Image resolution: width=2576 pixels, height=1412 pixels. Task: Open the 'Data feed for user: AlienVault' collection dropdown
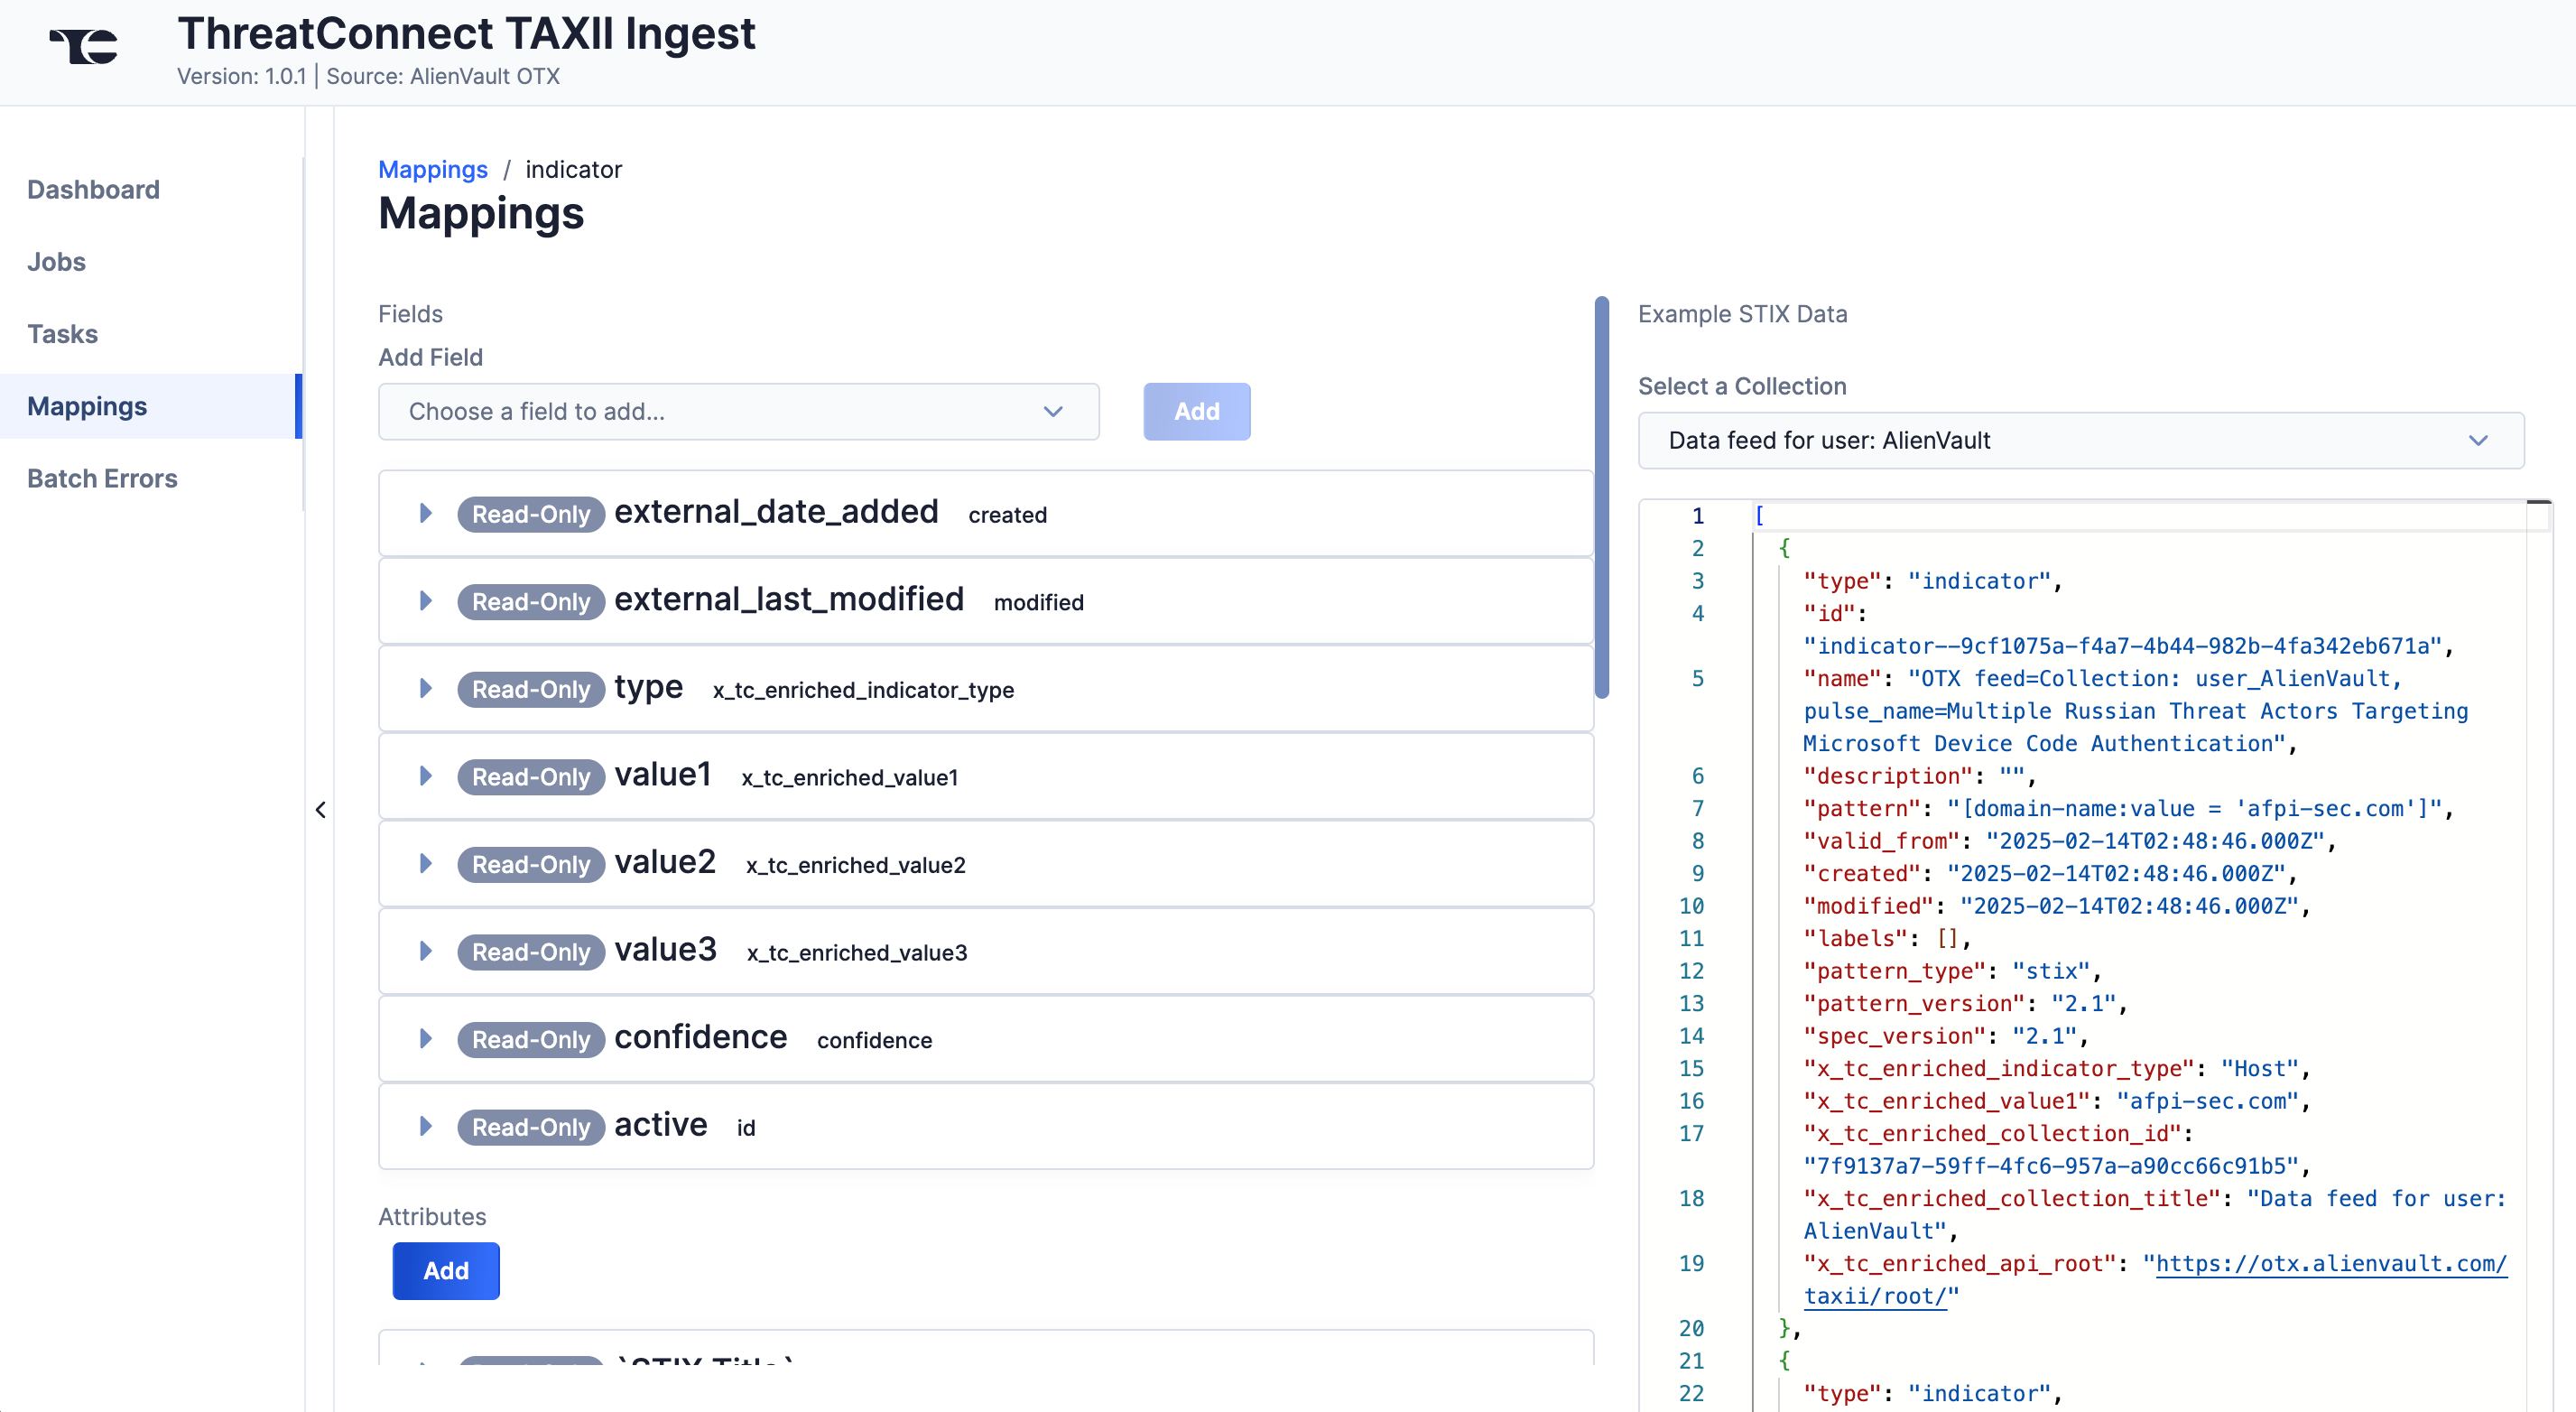[2081, 440]
